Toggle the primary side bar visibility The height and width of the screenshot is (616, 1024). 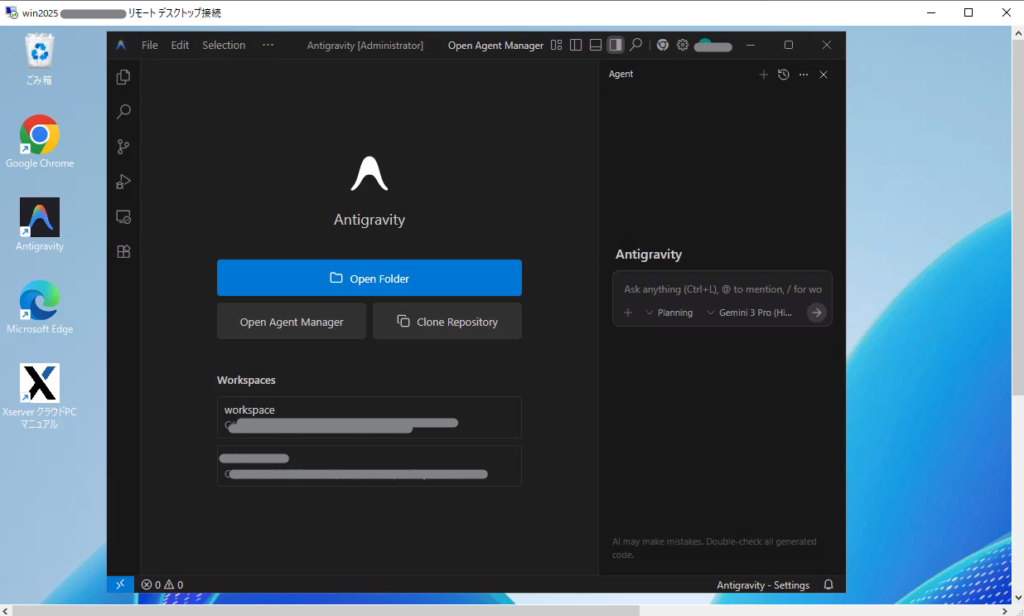pos(576,45)
